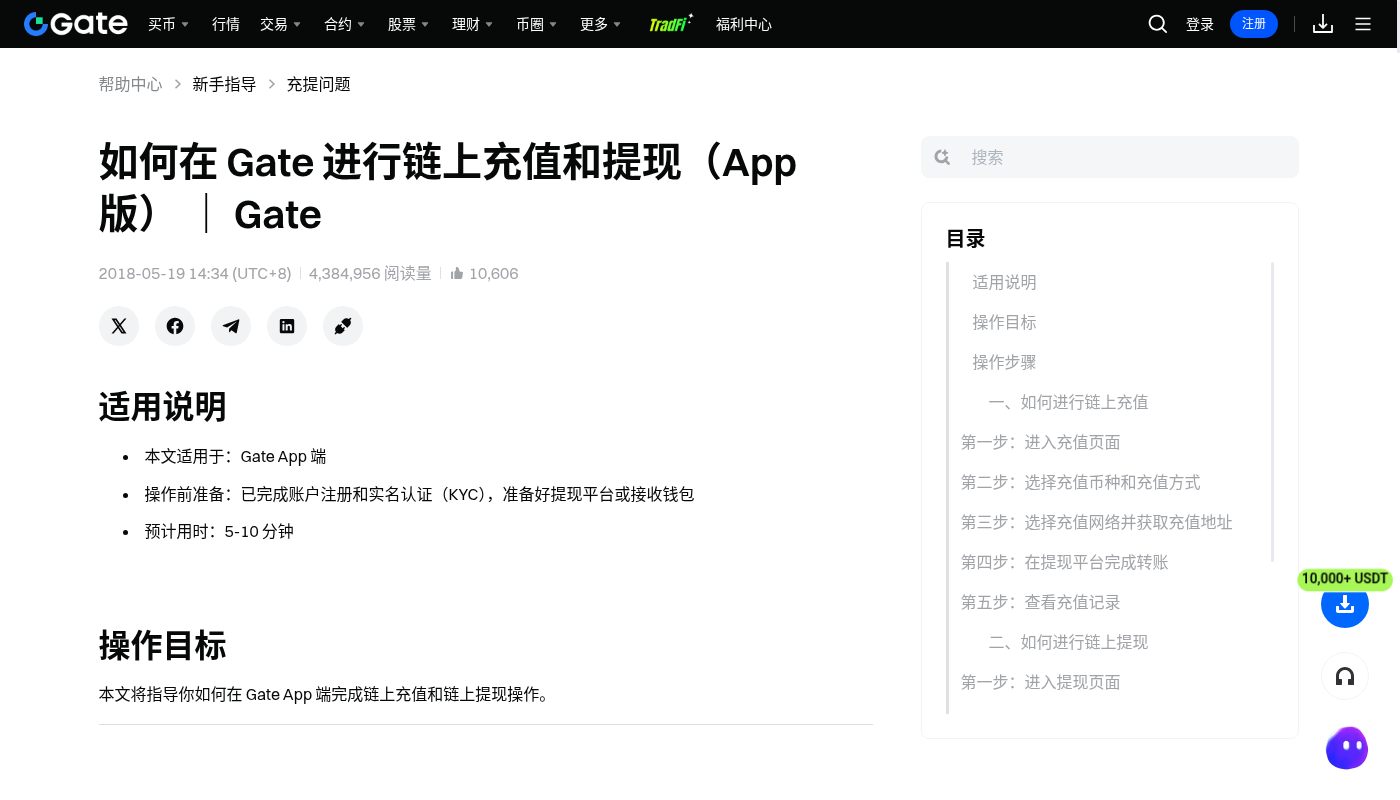
Task: Jump to 操作目标 in the table of contents
Action: [1004, 322]
